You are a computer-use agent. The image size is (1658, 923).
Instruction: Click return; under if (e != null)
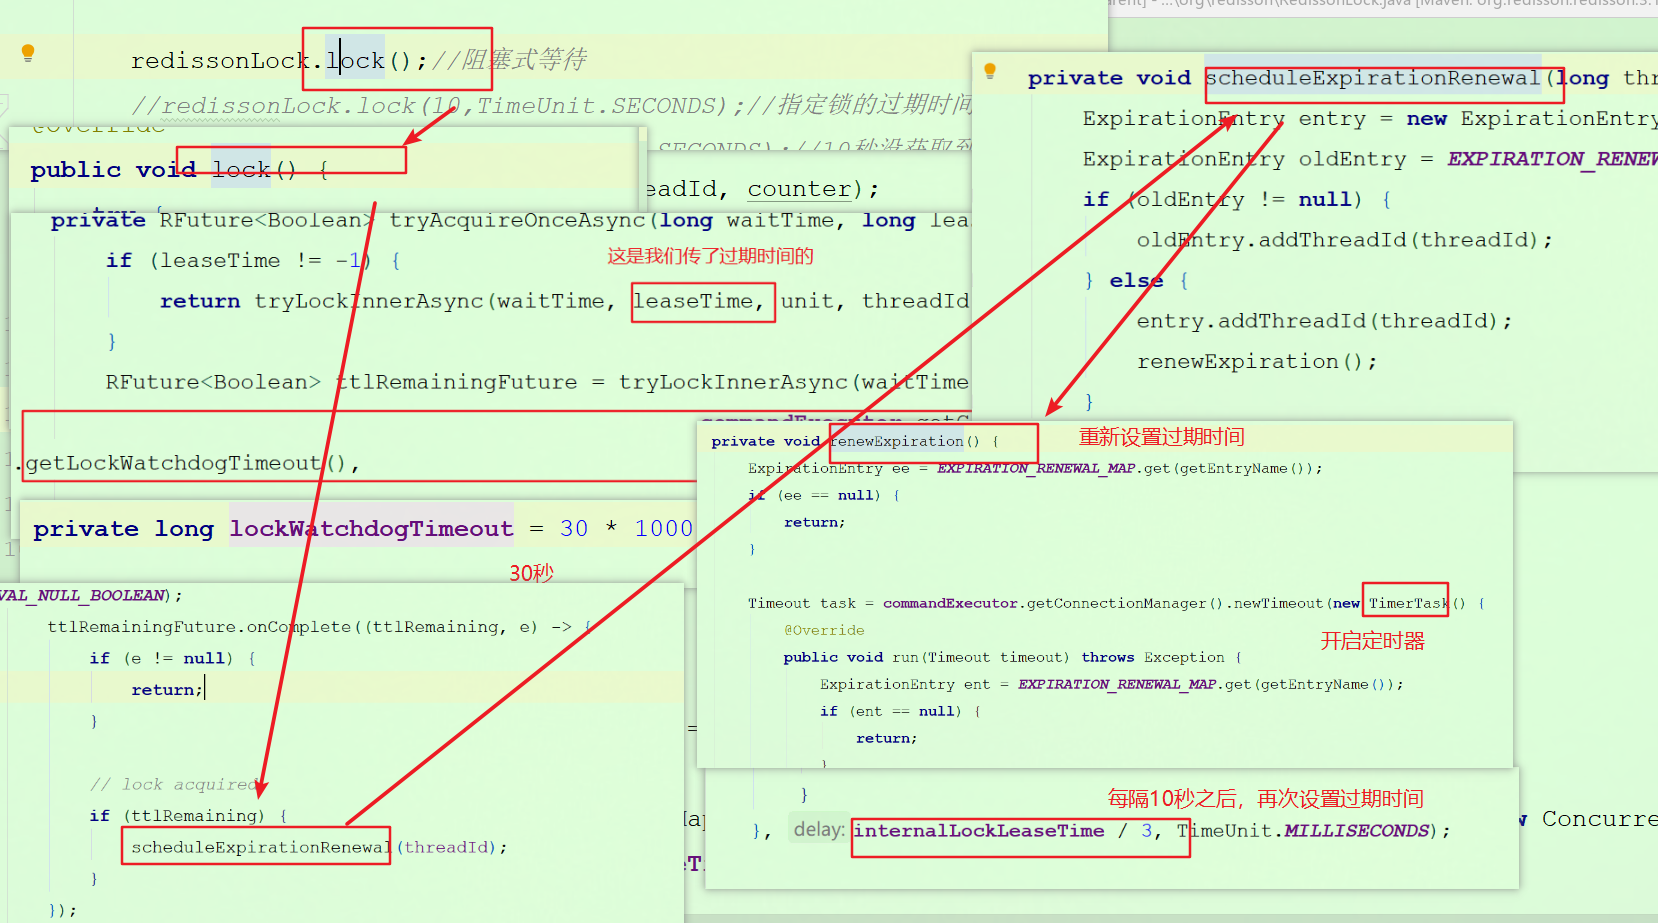pos(167,690)
